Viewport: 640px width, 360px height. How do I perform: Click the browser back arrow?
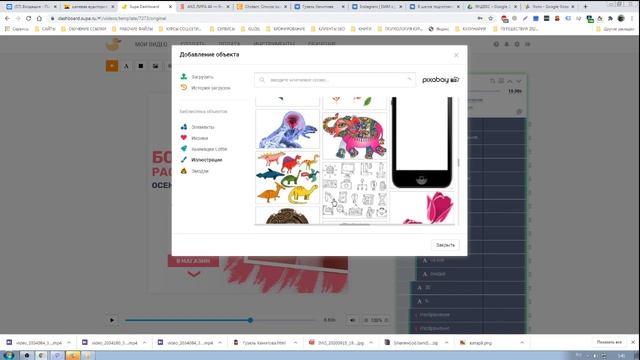click(x=7, y=18)
